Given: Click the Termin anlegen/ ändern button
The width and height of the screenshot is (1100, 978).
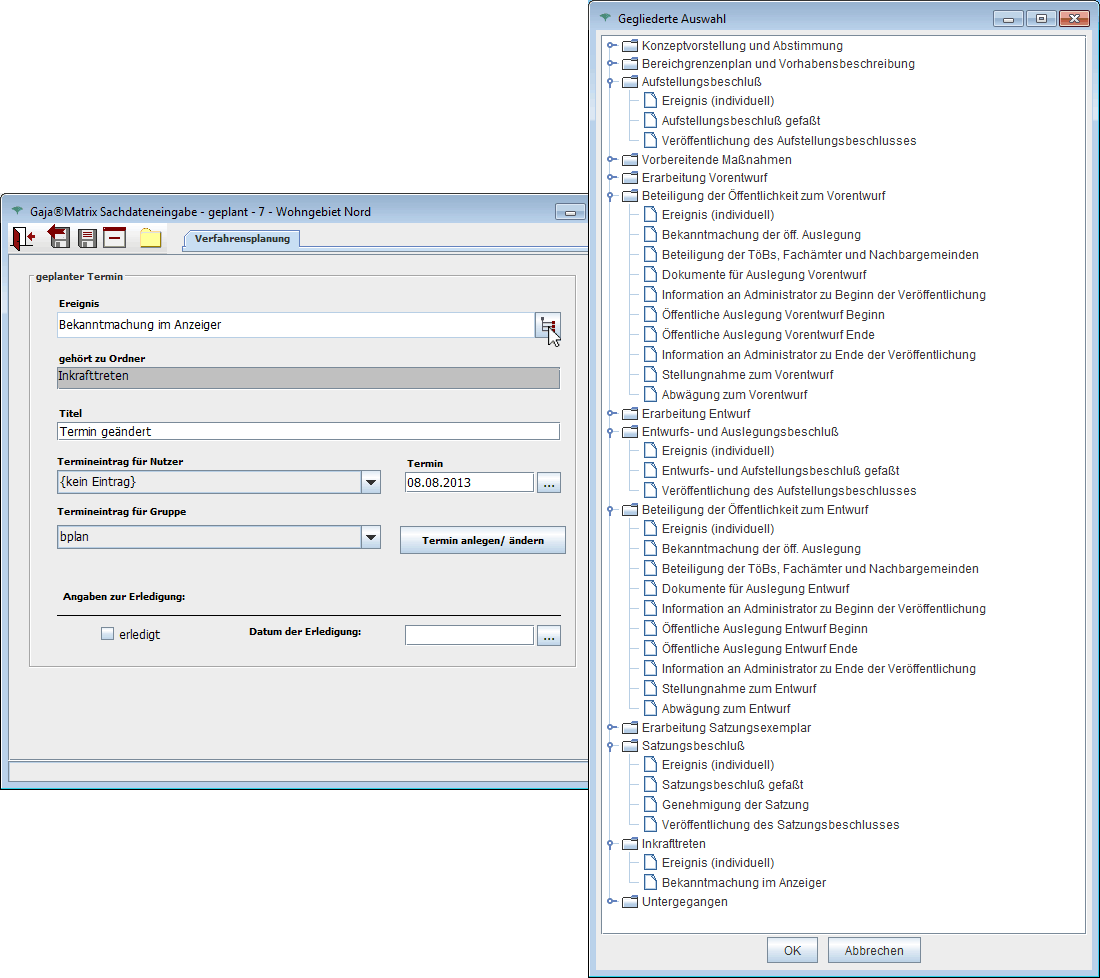Looking at the screenshot, I should point(483,540).
